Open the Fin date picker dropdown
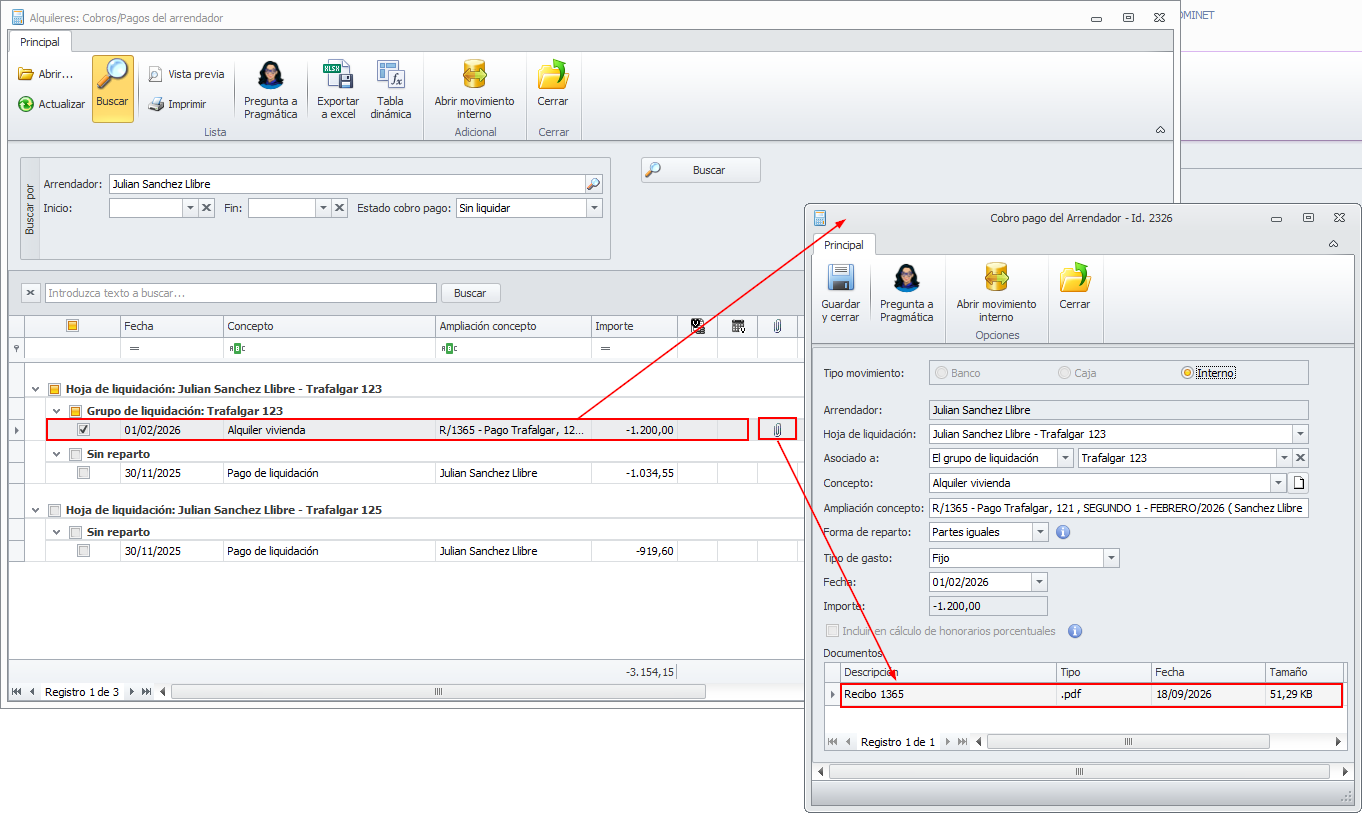The height and width of the screenshot is (813, 1362). click(x=323, y=208)
